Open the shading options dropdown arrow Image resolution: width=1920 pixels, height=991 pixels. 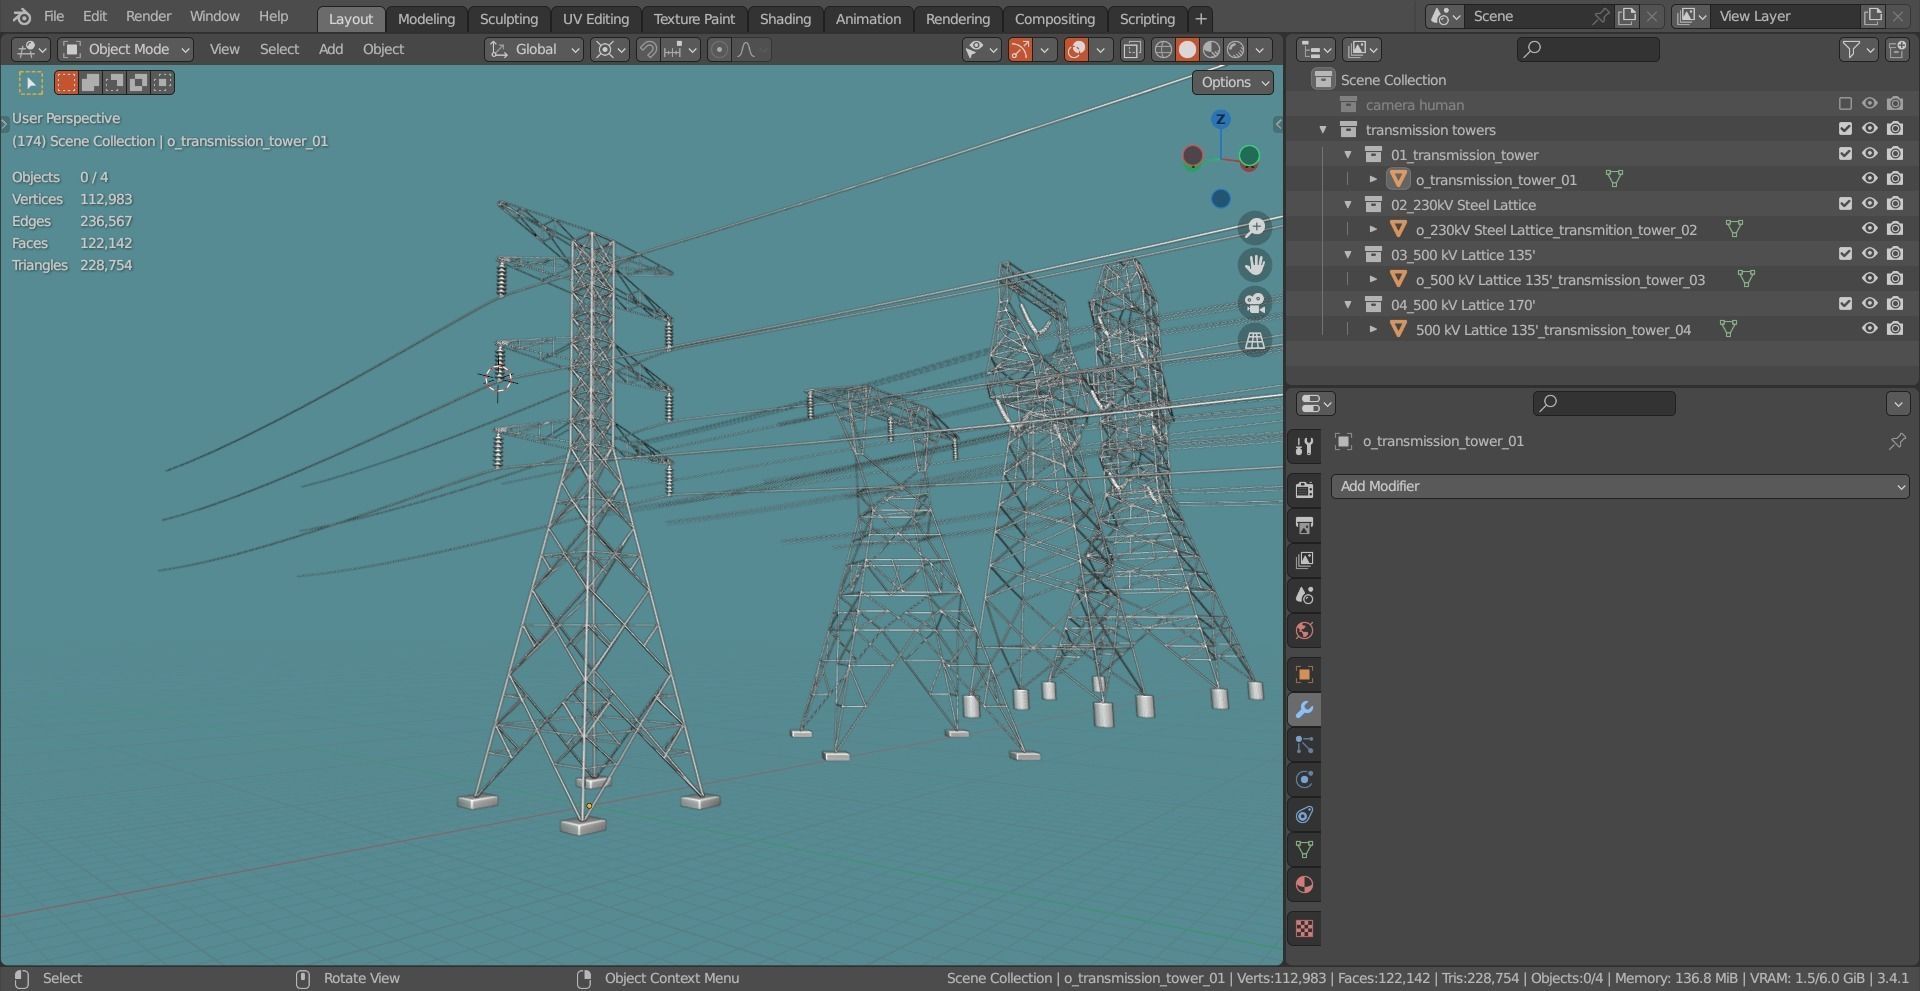(1261, 49)
